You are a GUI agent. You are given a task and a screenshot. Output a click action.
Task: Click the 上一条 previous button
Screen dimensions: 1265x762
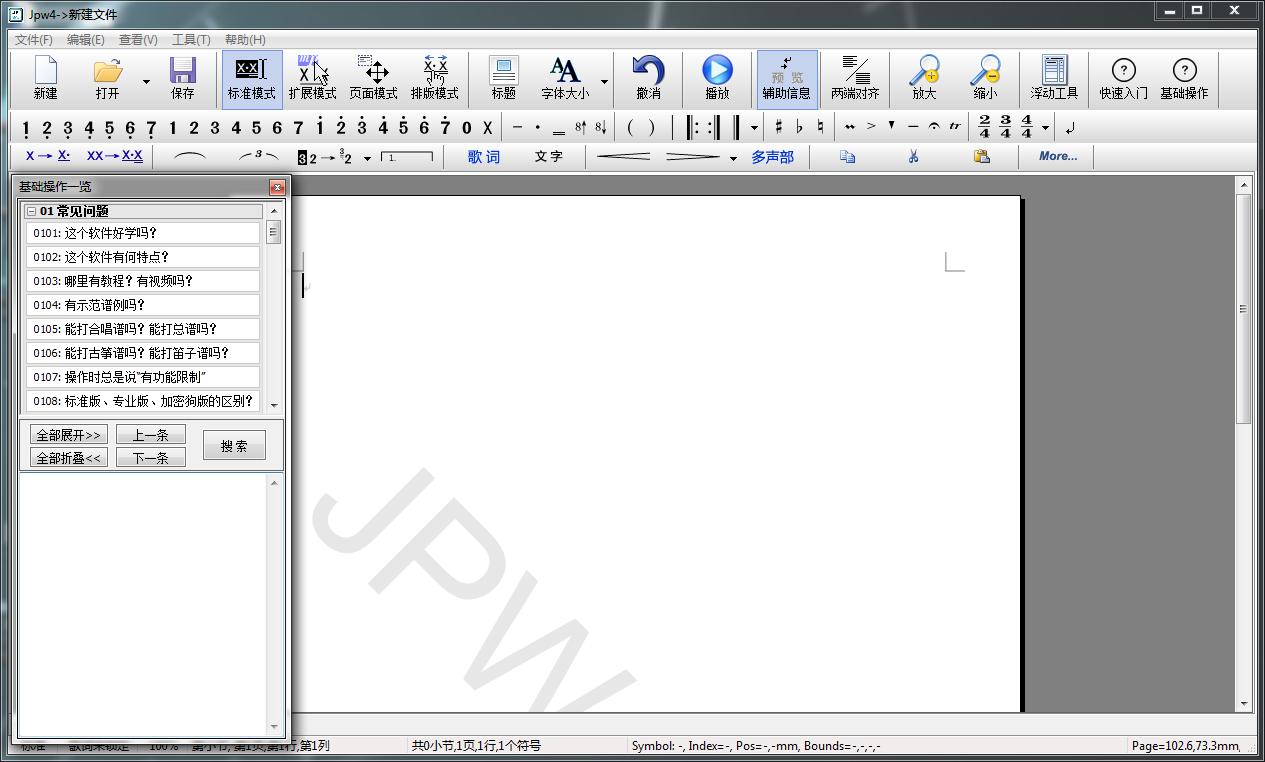151,435
